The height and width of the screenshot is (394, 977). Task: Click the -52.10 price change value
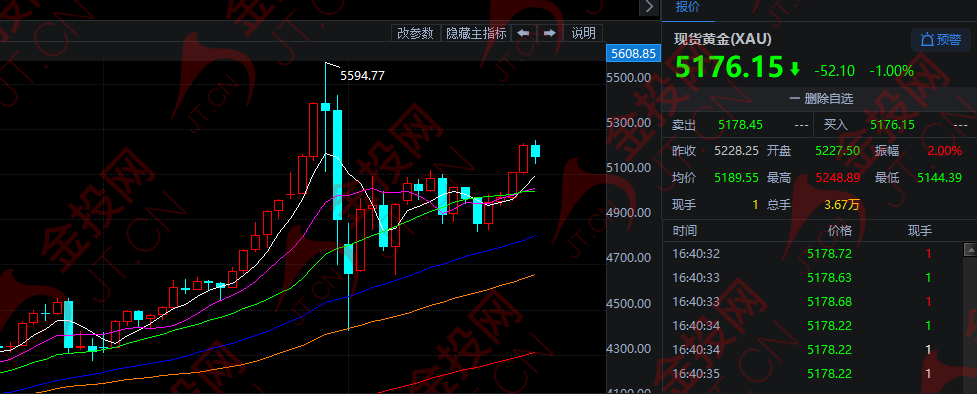click(834, 71)
